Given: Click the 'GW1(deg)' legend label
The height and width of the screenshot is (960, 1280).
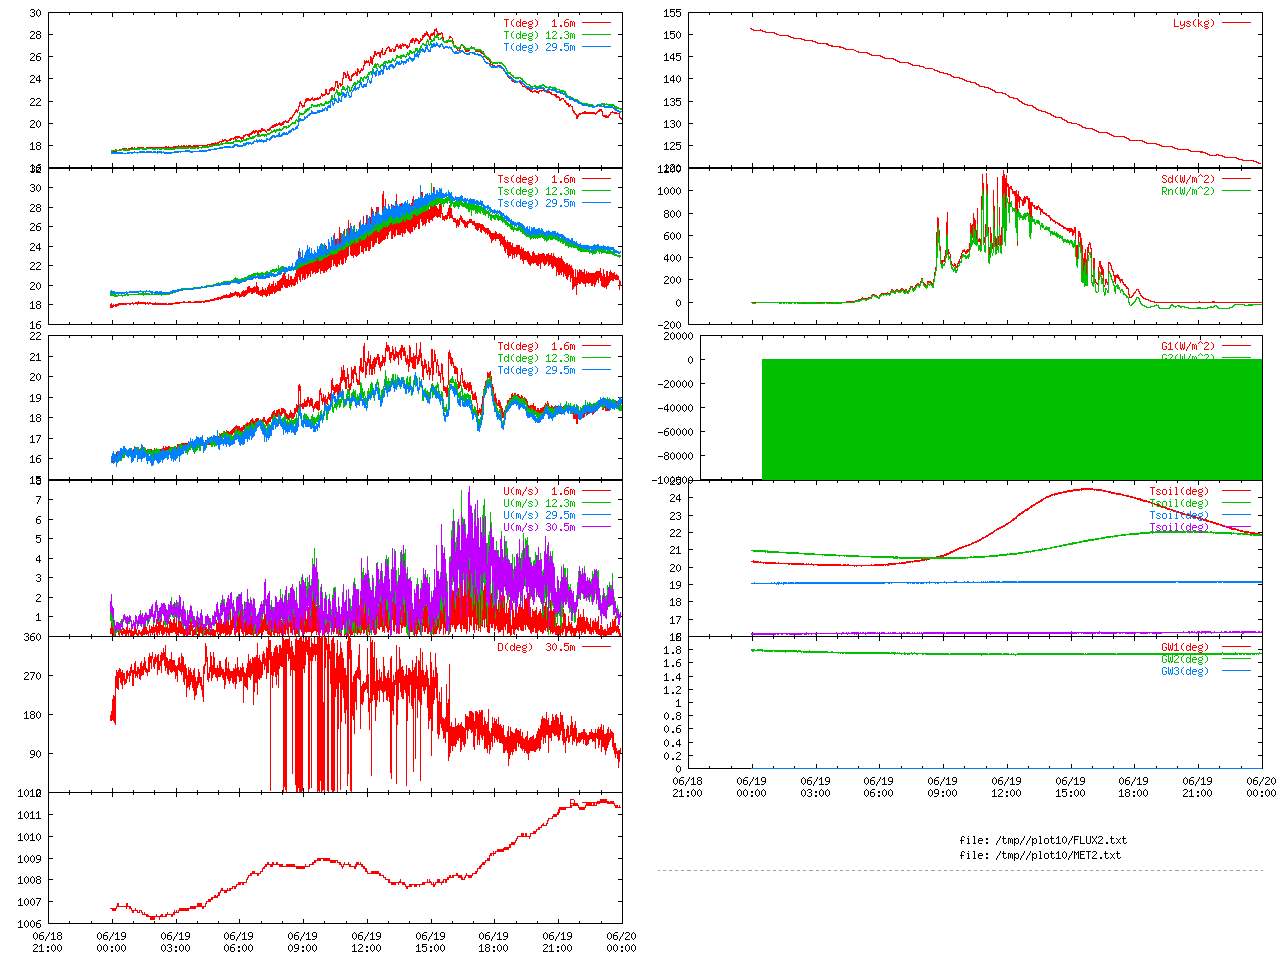Looking at the screenshot, I should tap(1185, 647).
